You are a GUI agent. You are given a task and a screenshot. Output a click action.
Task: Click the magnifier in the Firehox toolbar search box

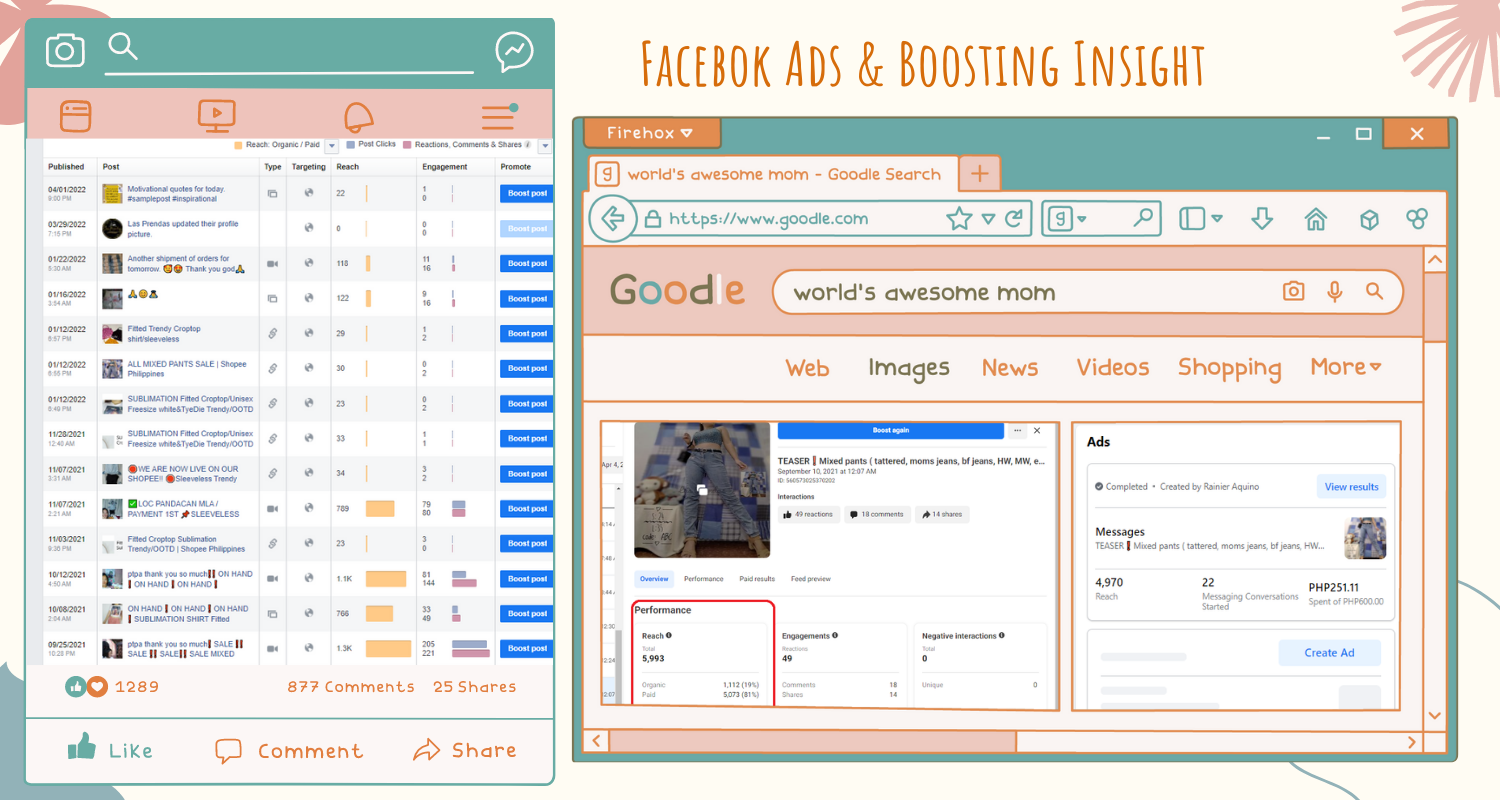coord(1143,217)
